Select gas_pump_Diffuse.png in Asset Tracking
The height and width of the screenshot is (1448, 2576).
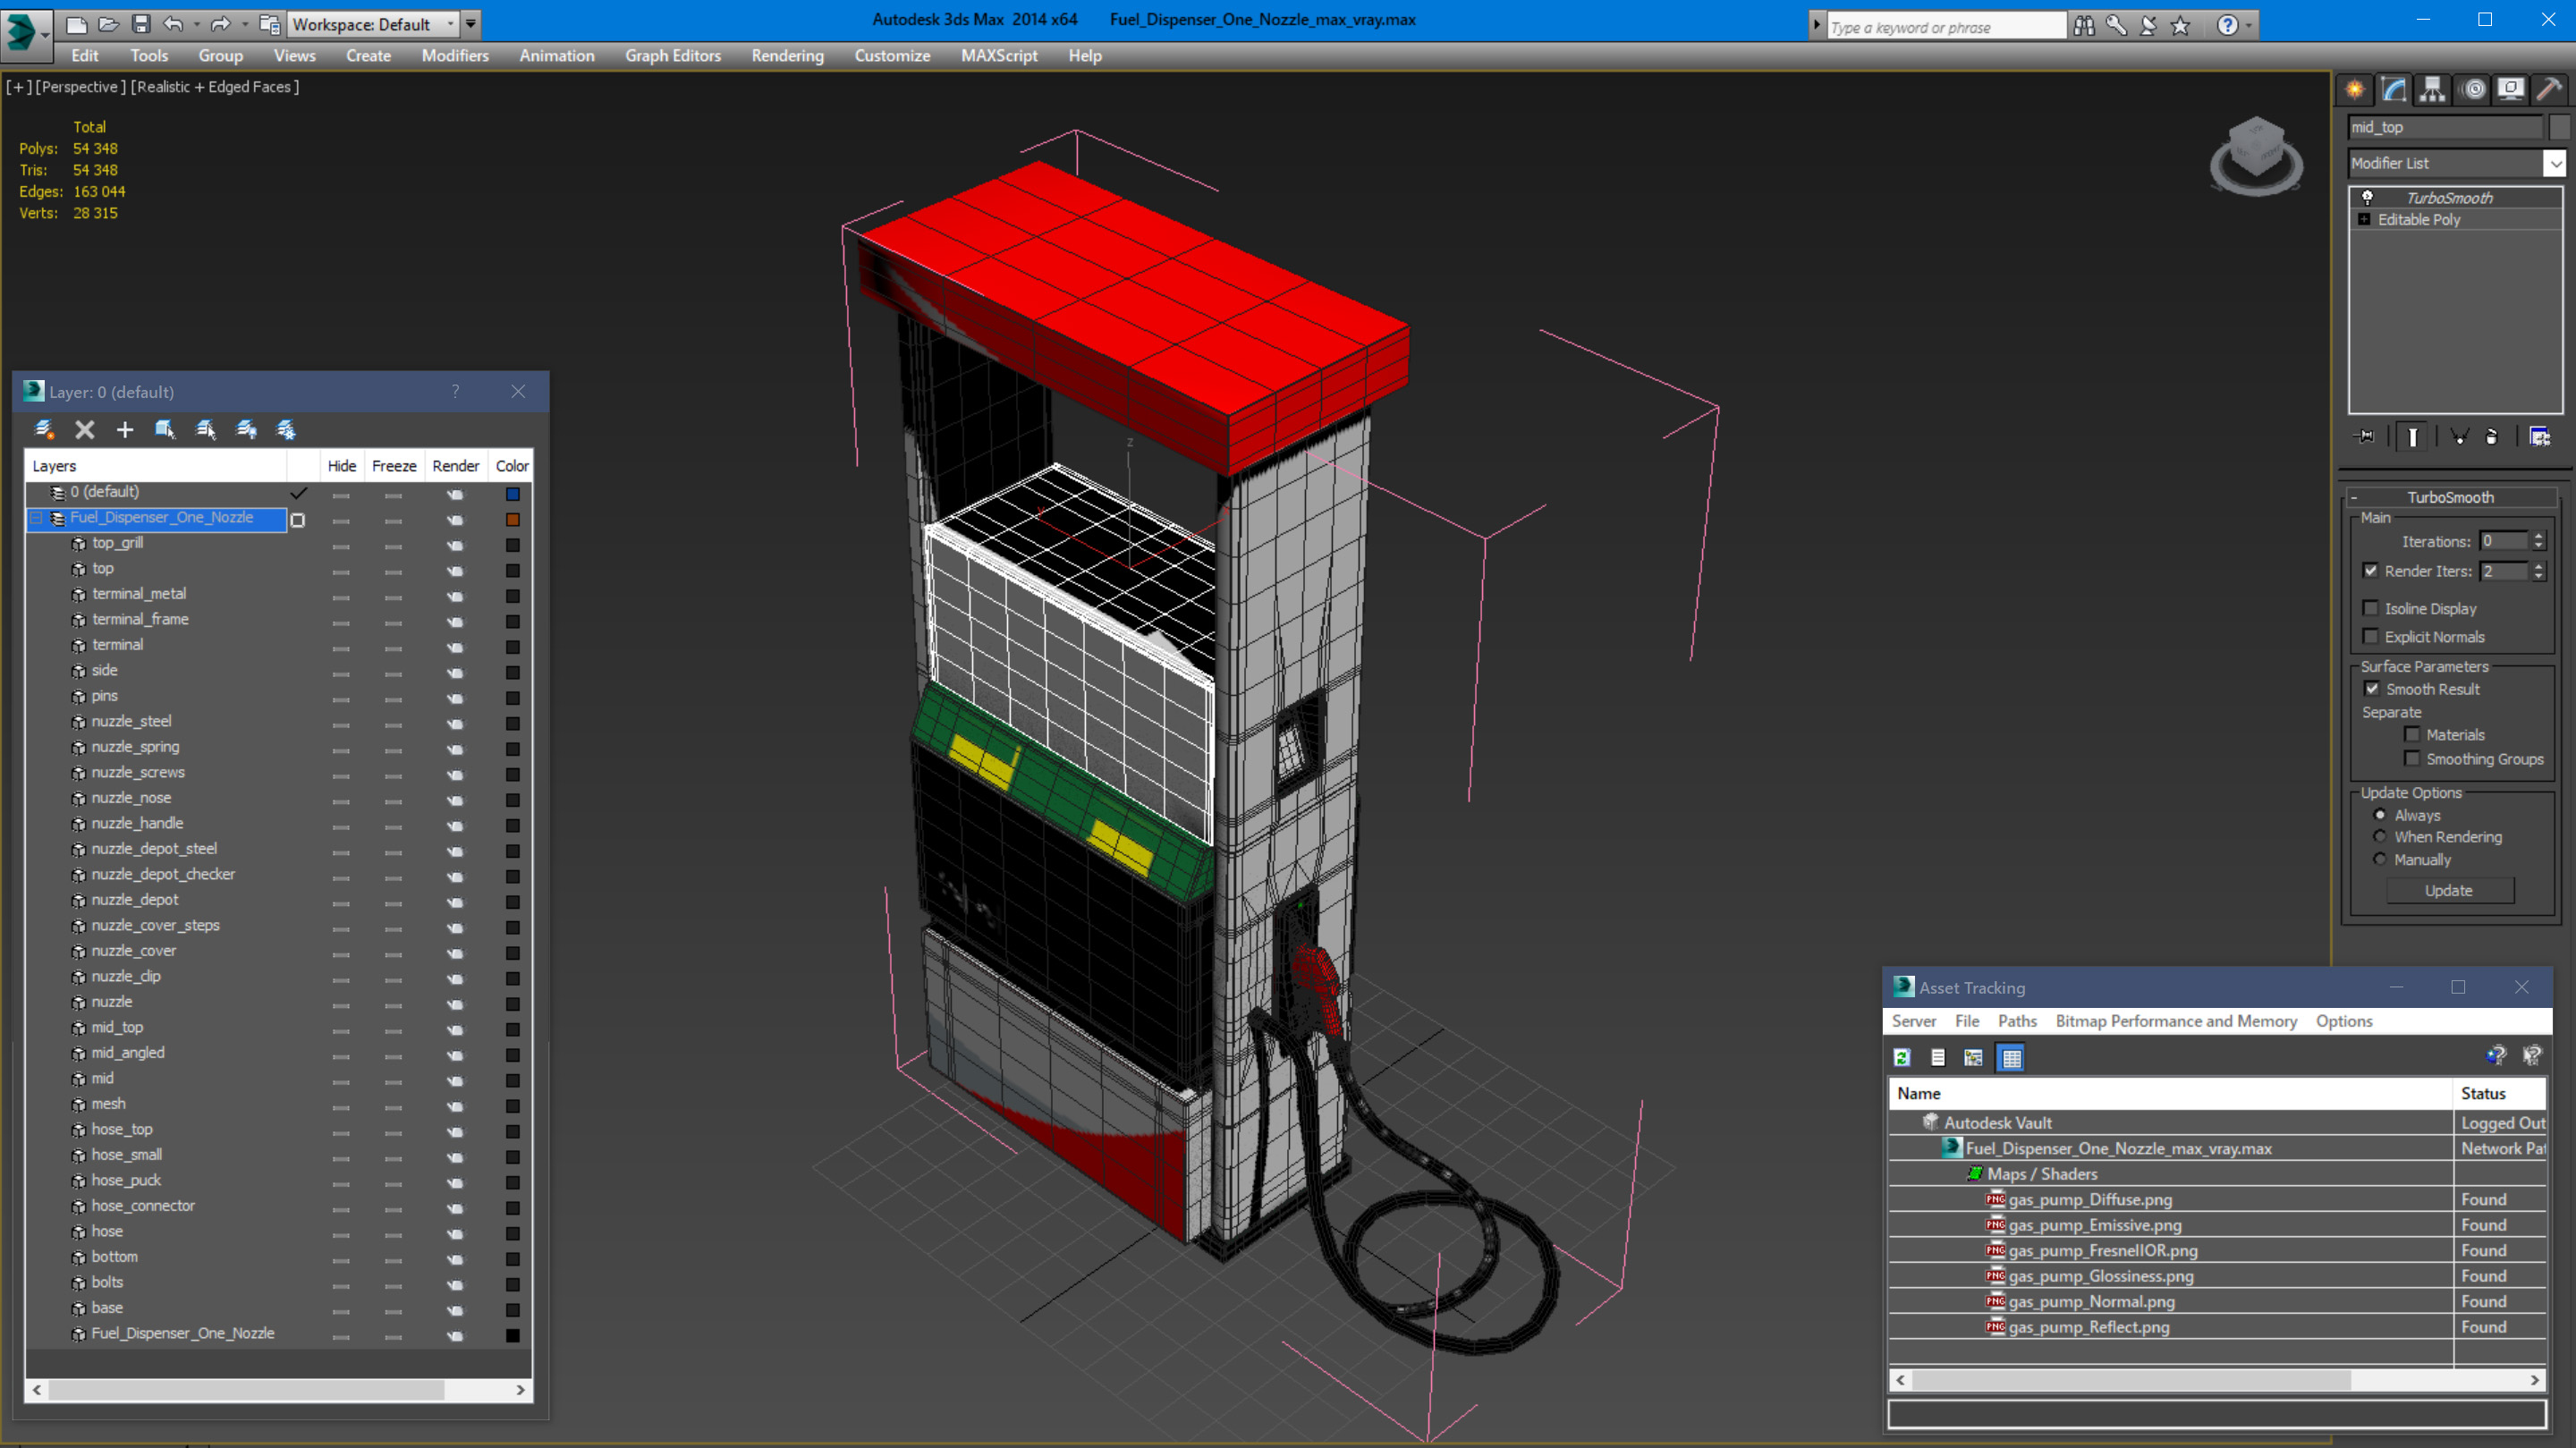coord(2089,1199)
